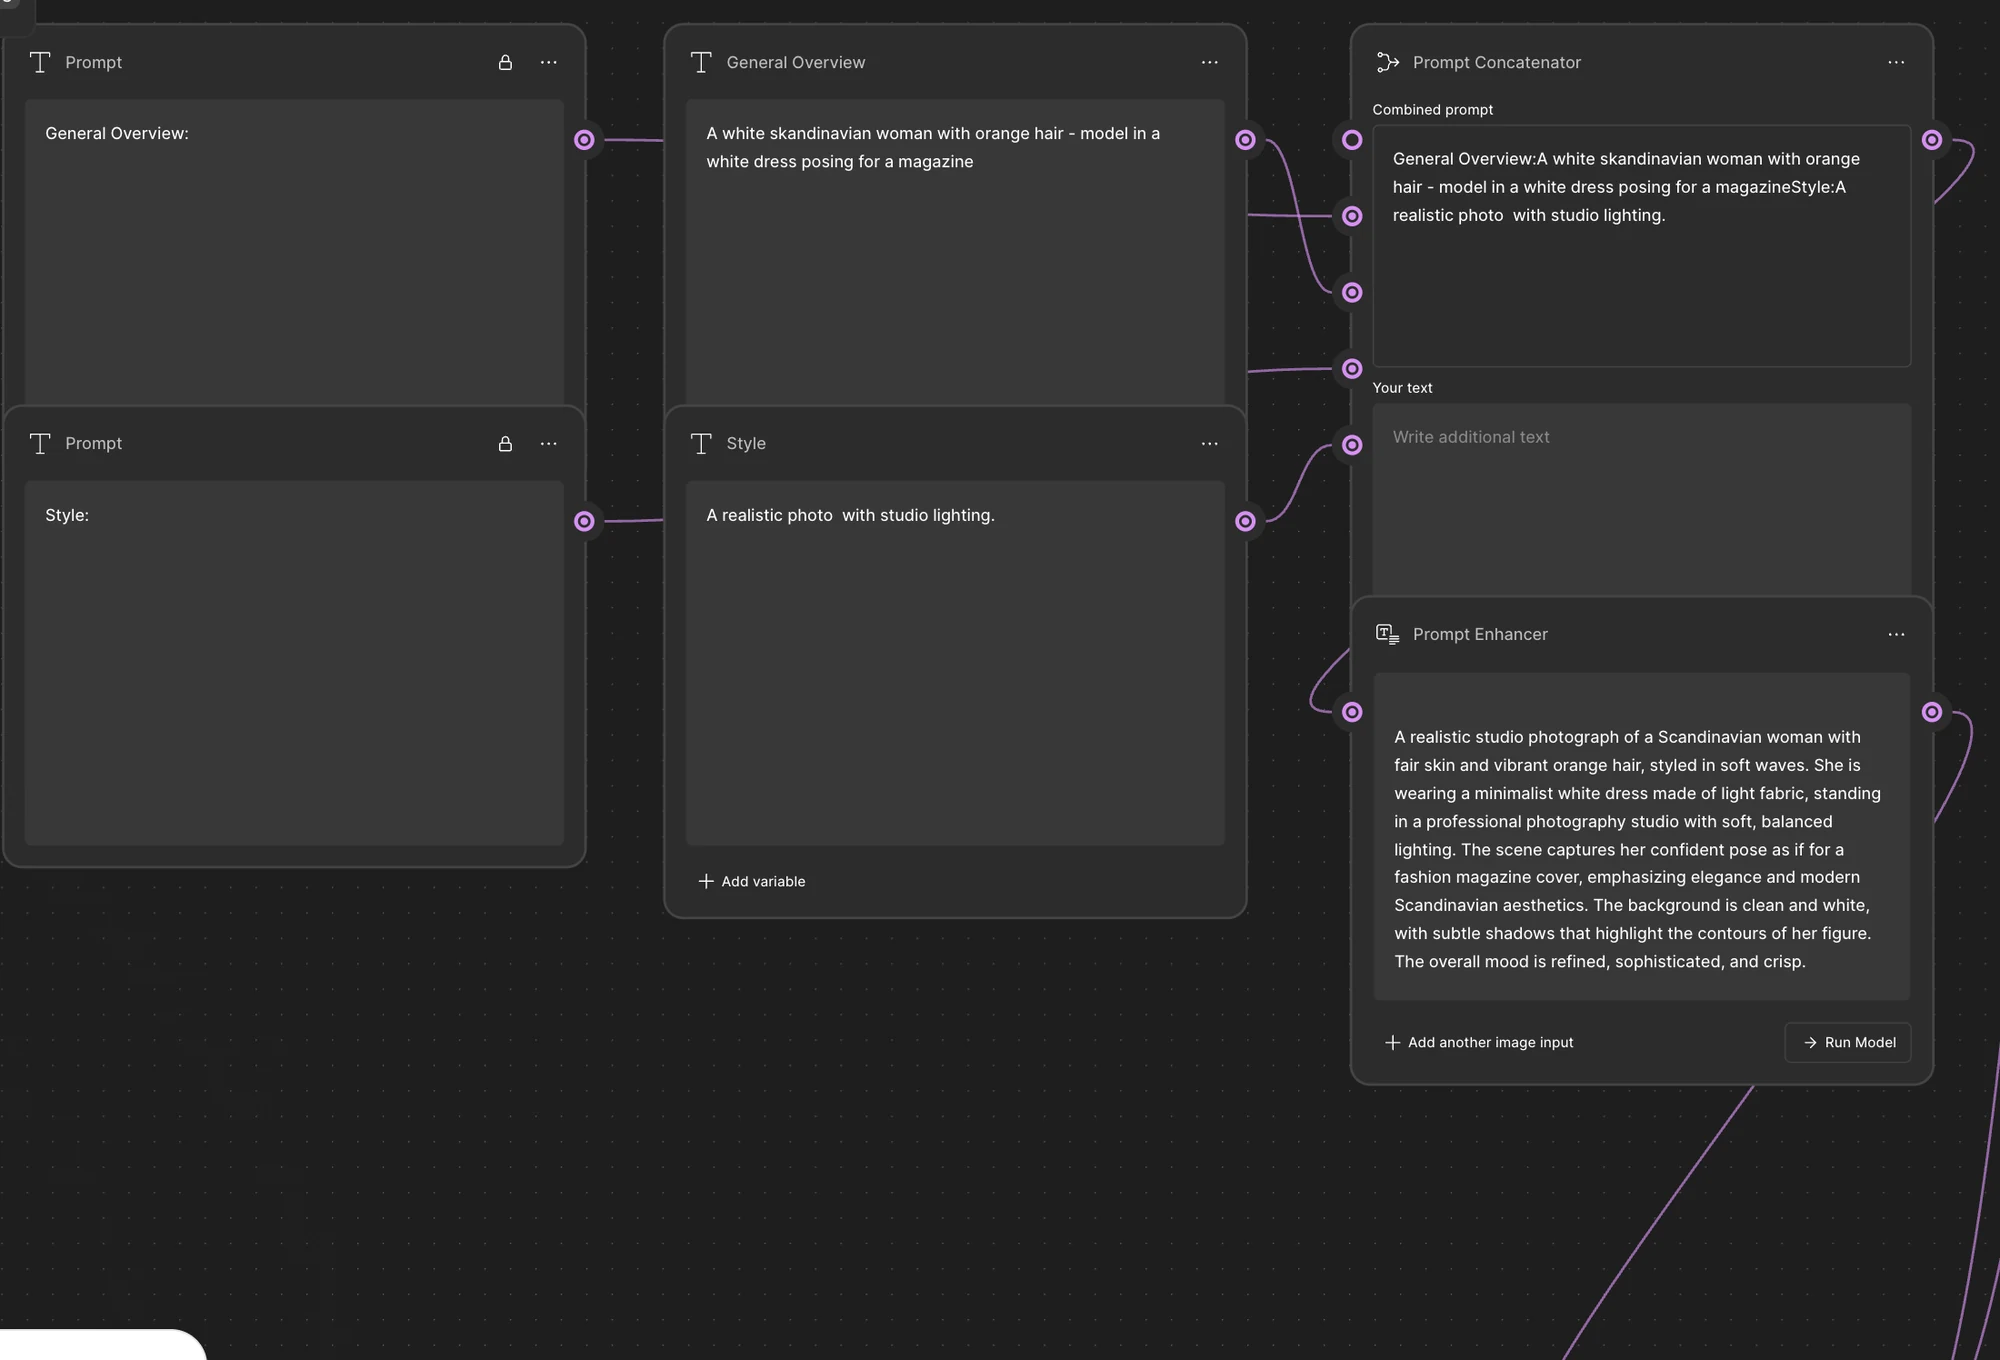The height and width of the screenshot is (1360, 2000).
Task: Click the 'Write additional text' input field
Action: pos(1641,500)
